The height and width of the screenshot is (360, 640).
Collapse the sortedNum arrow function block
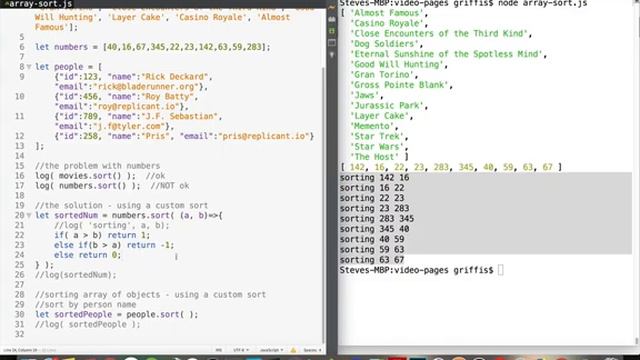[x=29, y=216]
